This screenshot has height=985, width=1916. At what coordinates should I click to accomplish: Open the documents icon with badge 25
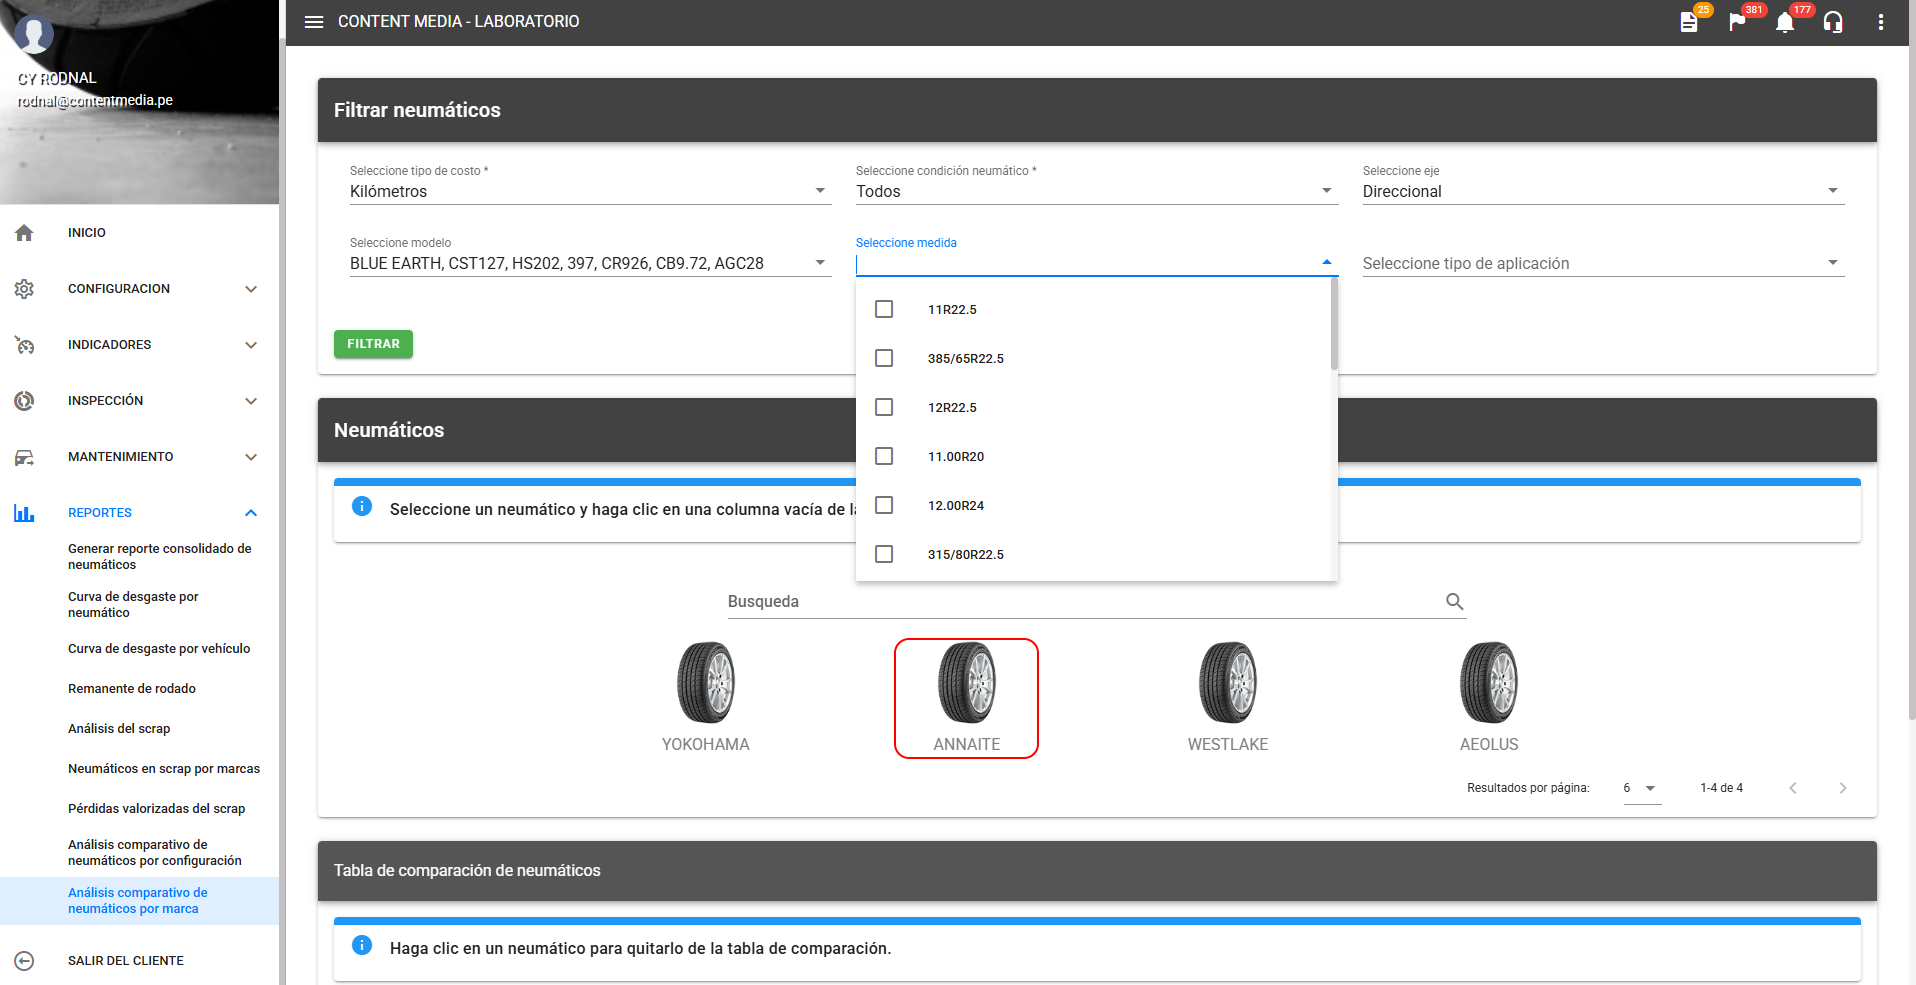[x=1689, y=22]
